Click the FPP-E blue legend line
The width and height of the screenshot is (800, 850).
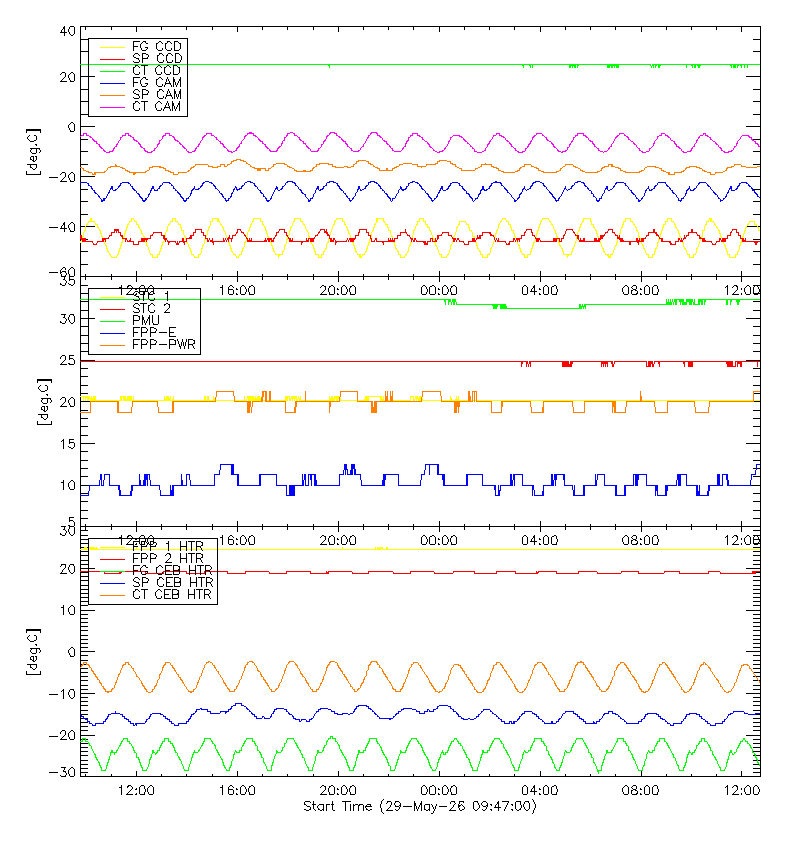pyautogui.click(x=112, y=333)
